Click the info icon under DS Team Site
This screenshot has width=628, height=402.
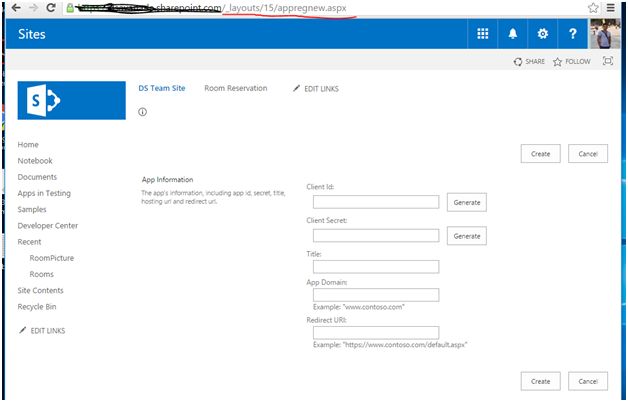142,112
